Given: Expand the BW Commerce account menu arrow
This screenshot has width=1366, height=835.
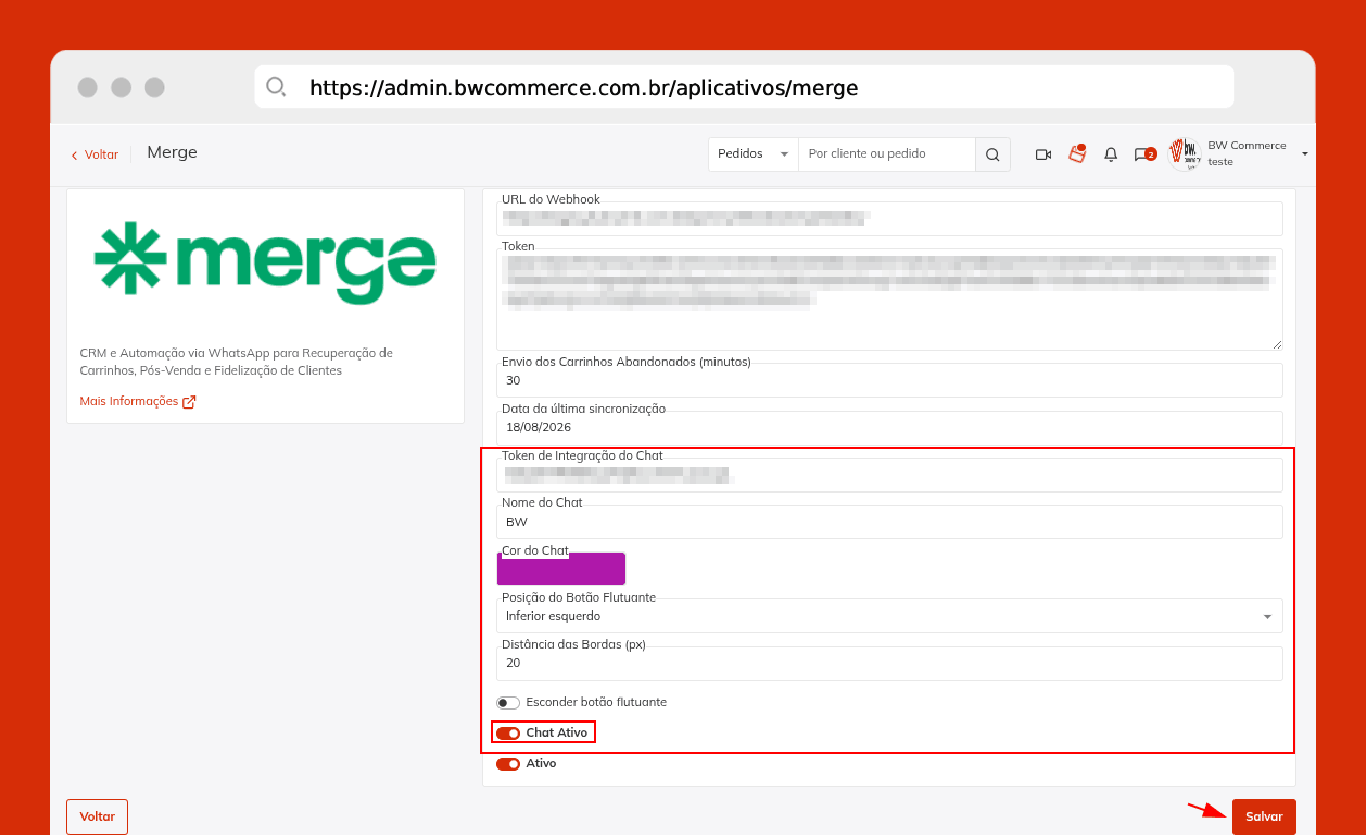Looking at the screenshot, I should pyautogui.click(x=1304, y=154).
